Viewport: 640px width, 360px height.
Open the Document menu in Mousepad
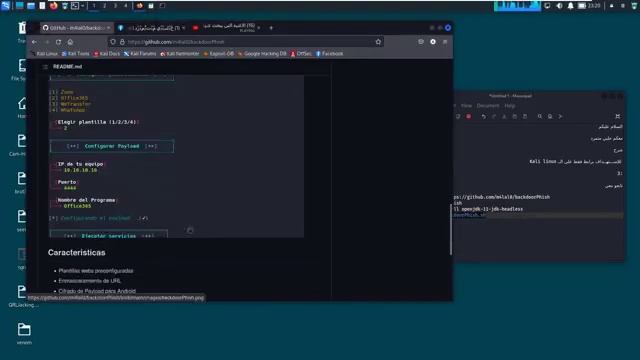[488, 106]
